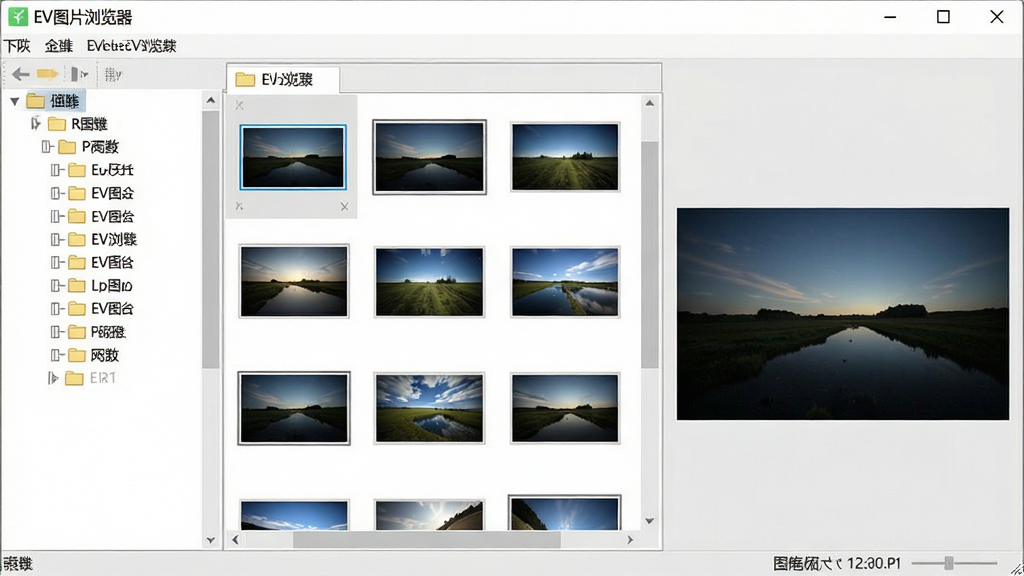
Task: Click the status bar text ending in '12:30.P1'
Action: [x=837, y=563]
